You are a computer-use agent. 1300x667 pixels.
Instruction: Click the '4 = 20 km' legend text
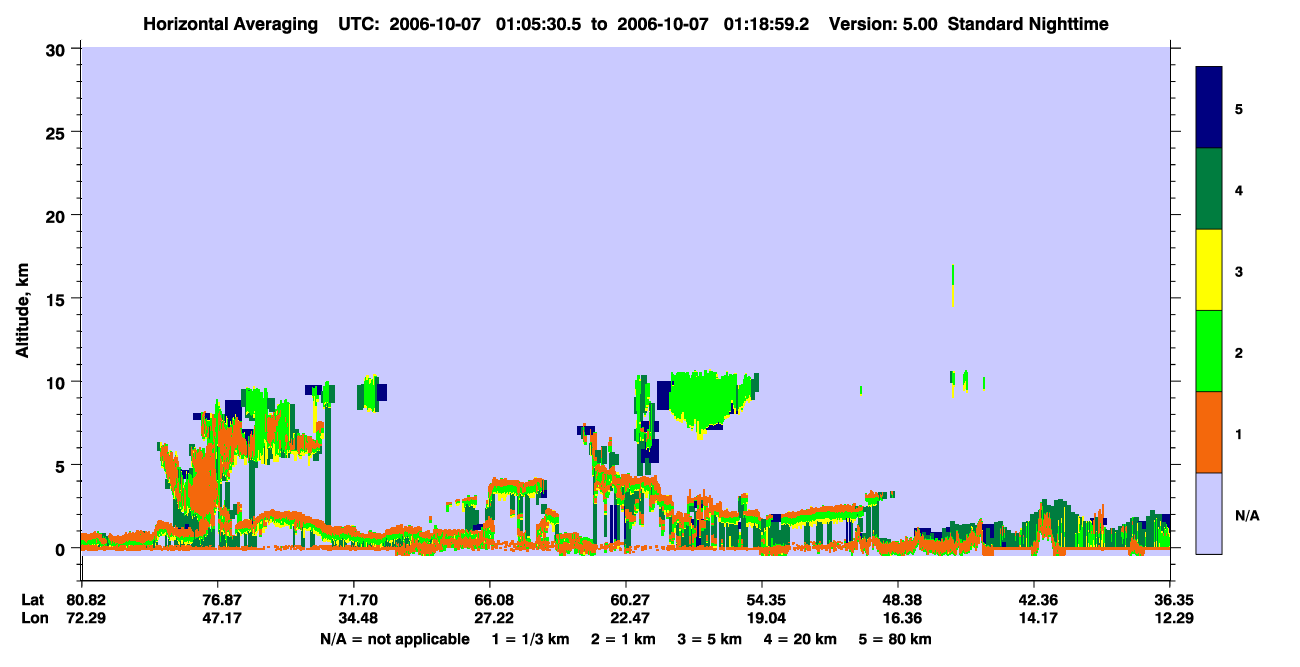pos(799,639)
